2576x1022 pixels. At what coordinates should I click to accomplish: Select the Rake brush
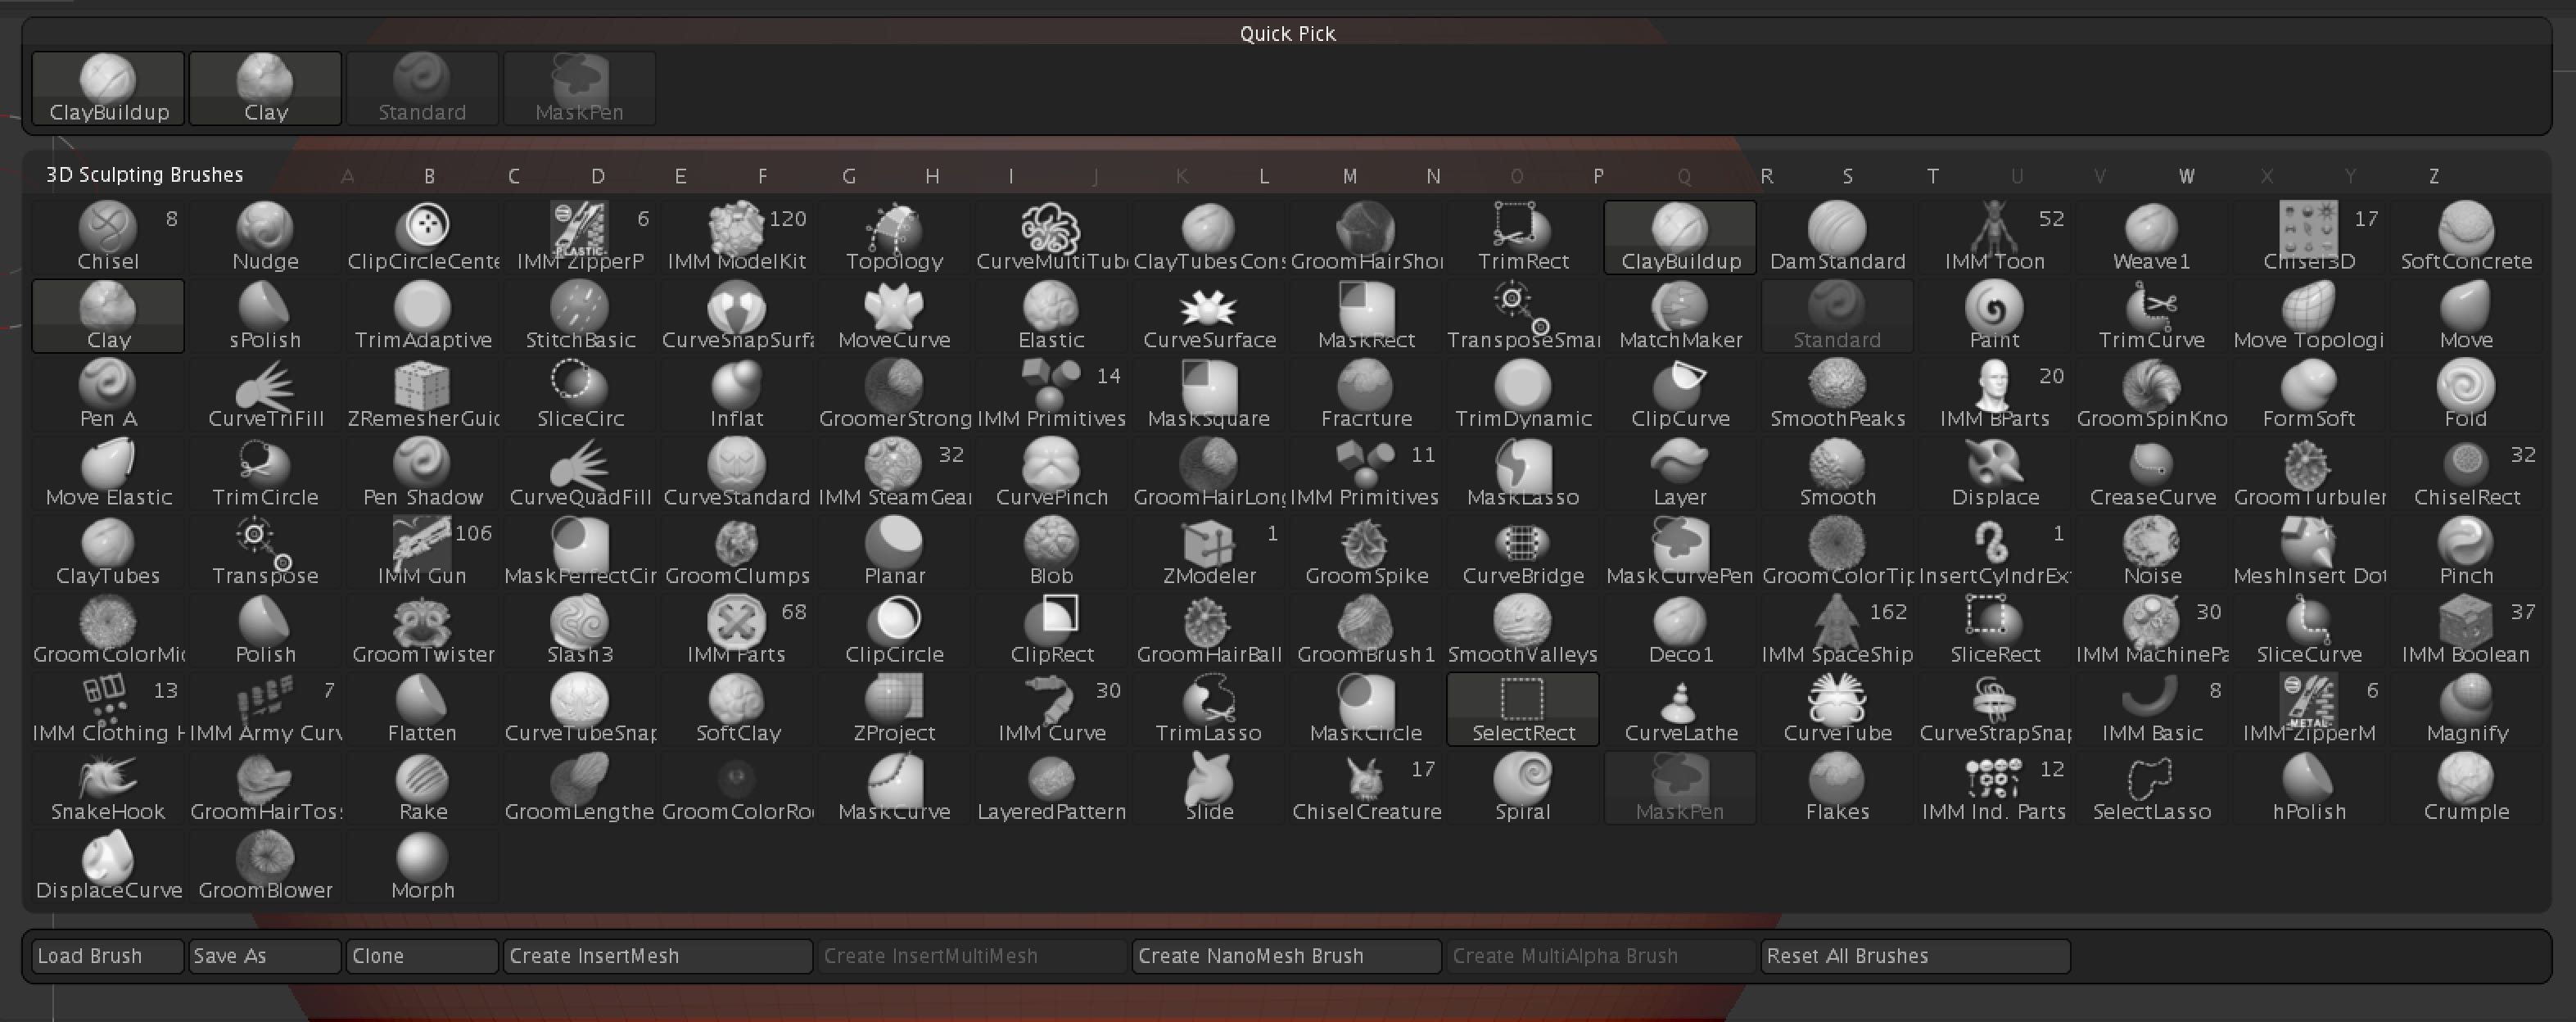[423, 788]
